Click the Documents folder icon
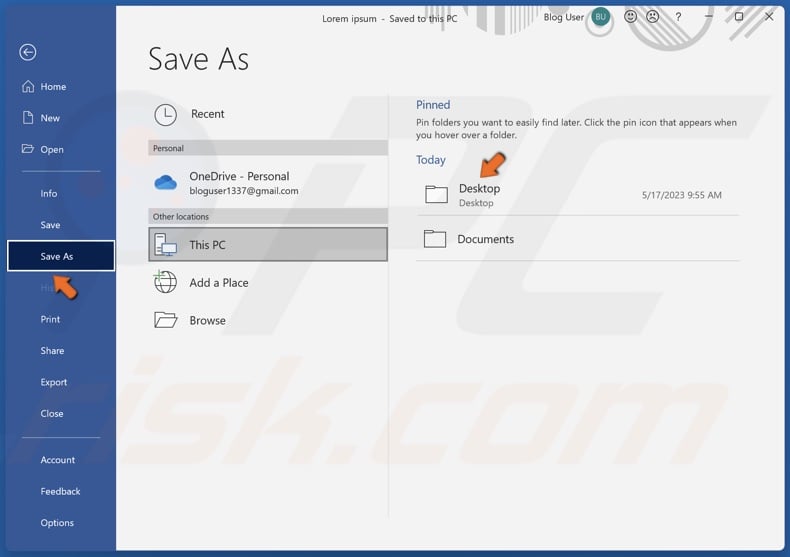Viewport: 790px width, 557px height. click(x=435, y=239)
